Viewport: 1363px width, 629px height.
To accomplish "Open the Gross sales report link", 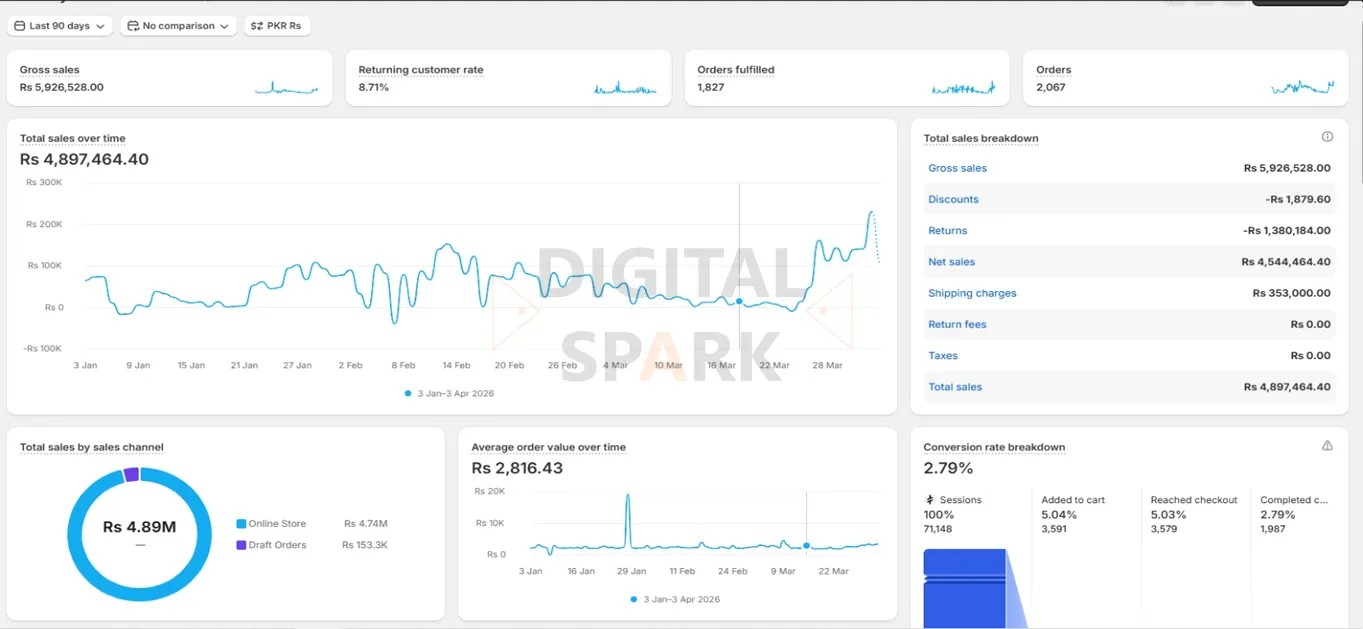I will pyautogui.click(x=956, y=168).
